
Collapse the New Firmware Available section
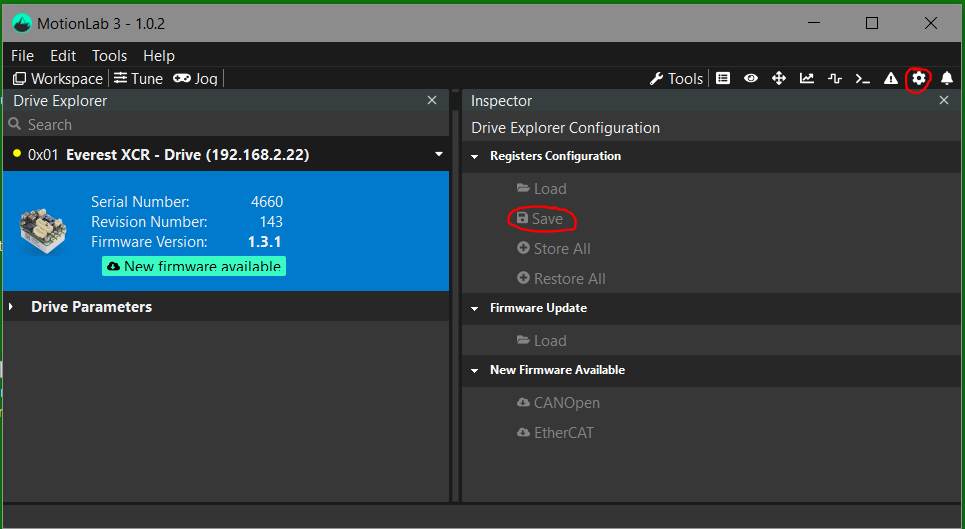pos(475,370)
